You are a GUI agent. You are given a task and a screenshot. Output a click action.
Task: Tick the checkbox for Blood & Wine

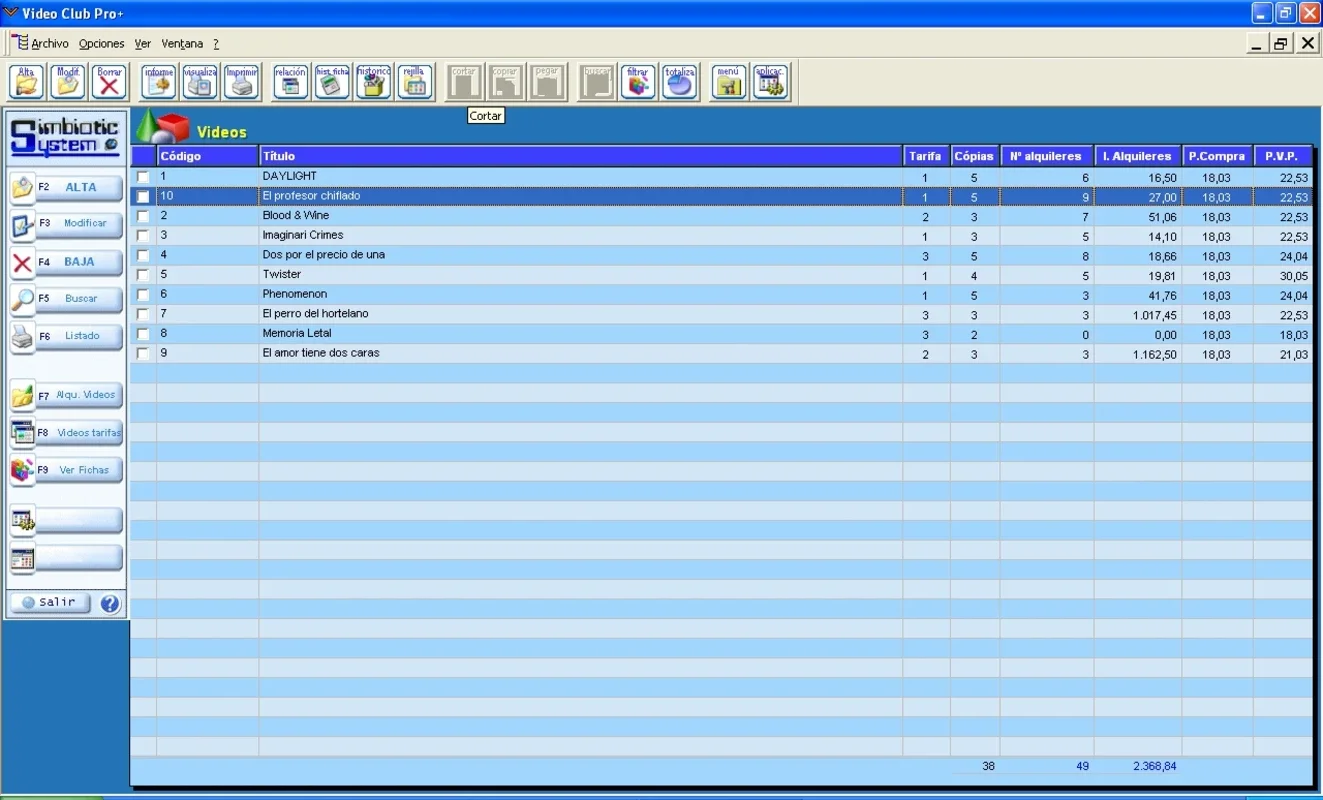(x=143, y=217)
